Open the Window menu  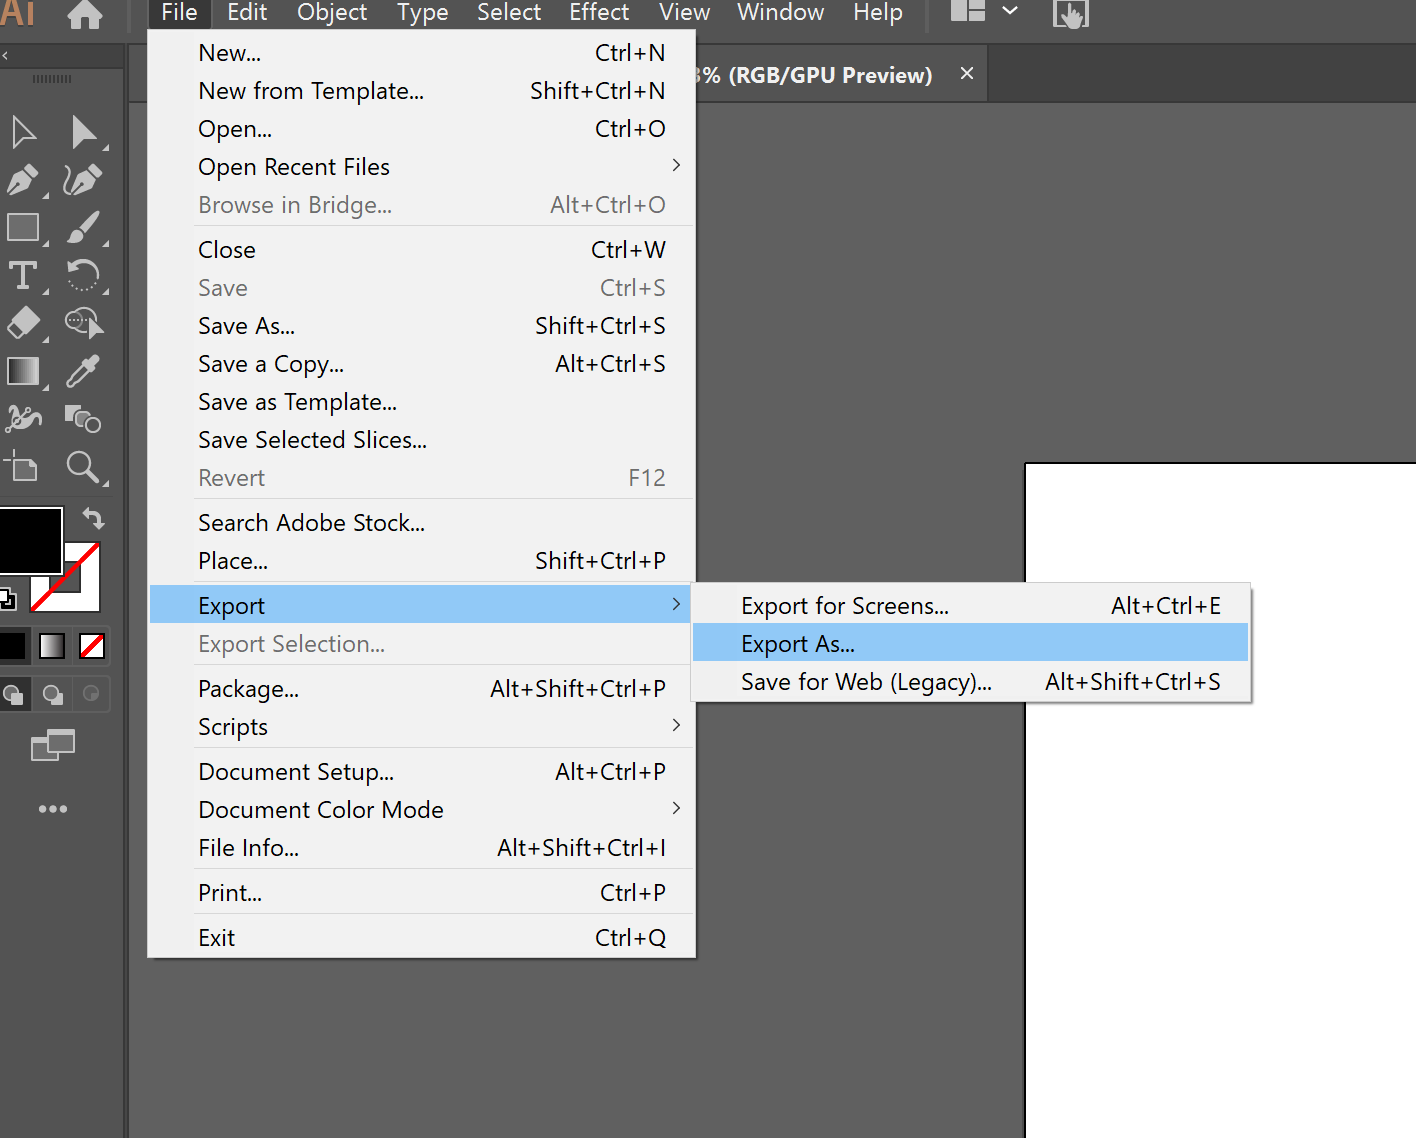(x=780, y=13)
